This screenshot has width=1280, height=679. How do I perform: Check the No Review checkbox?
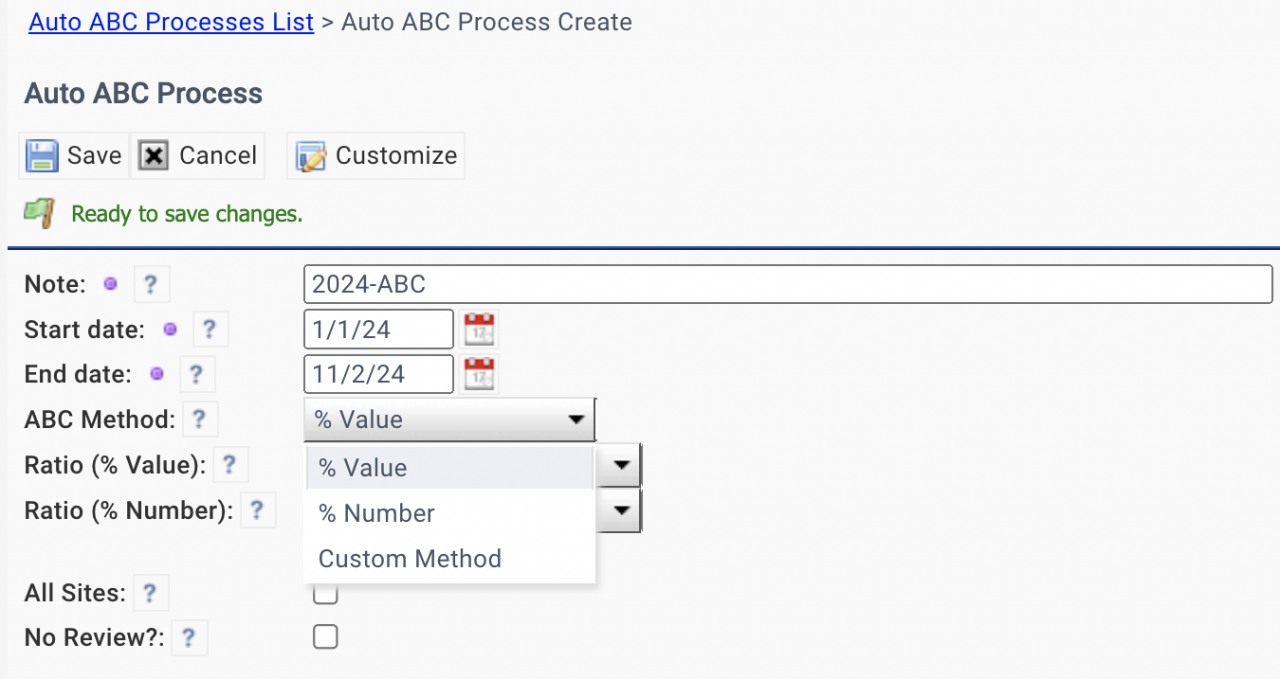pos(325,637)
